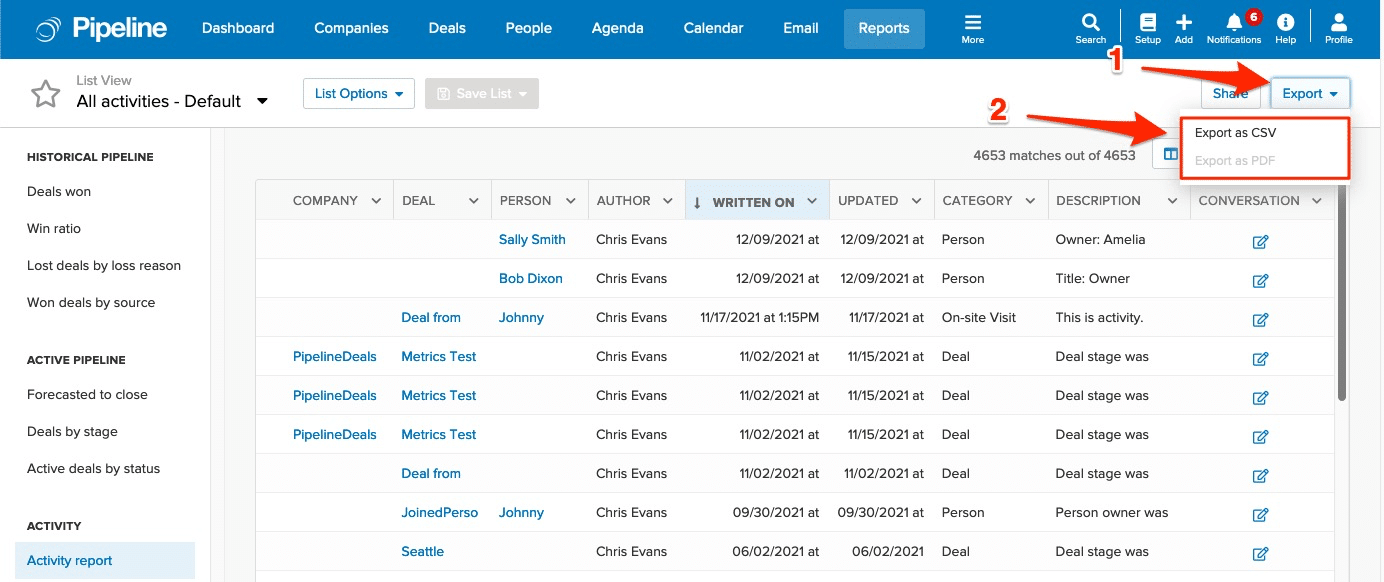This screenshot has height=582, width=1384.
Task: Open the Seattle deal link
Action: [x=423, y=552]
